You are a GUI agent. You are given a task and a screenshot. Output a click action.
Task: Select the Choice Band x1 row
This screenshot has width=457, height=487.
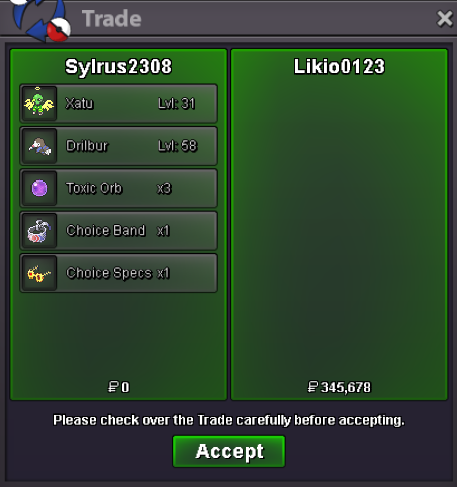(x=119, y=231)
